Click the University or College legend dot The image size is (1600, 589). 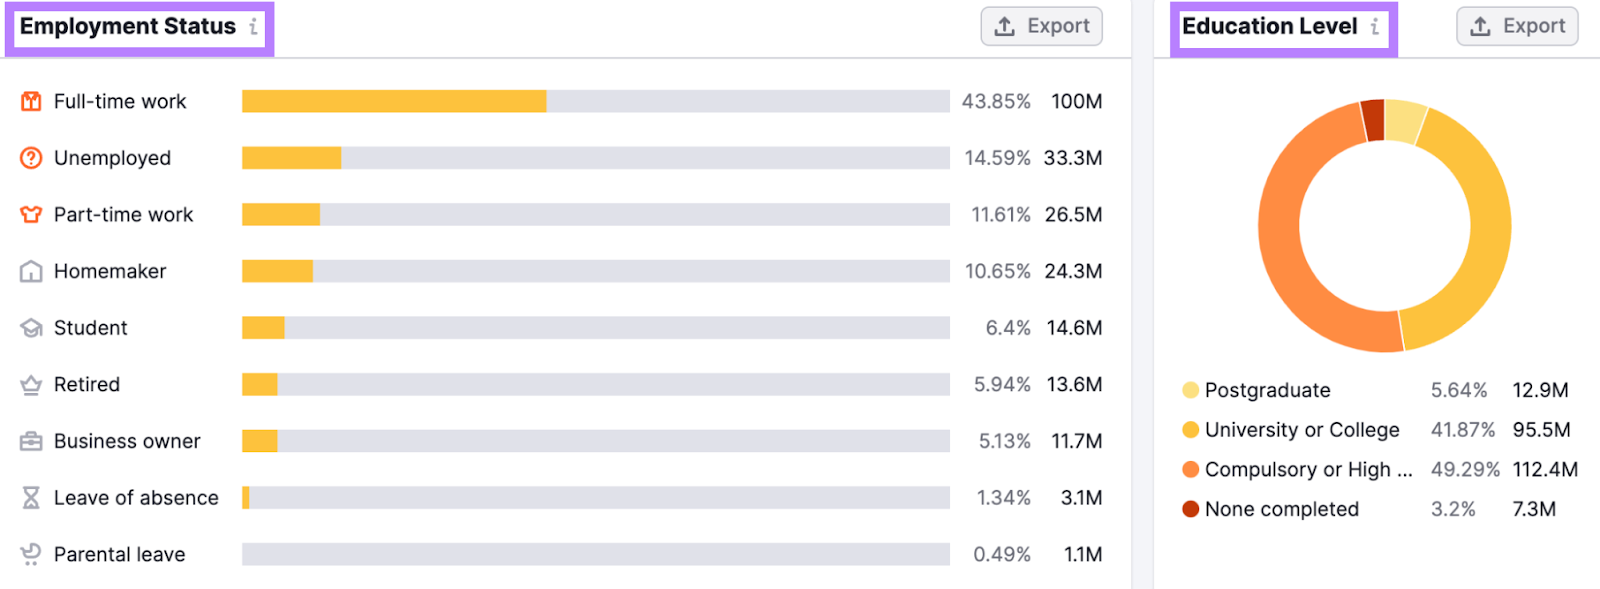pos(1190,430)
